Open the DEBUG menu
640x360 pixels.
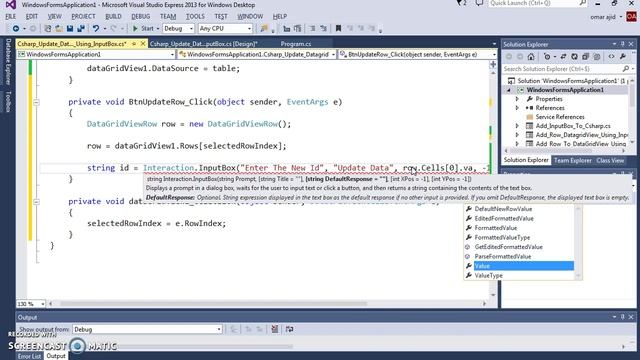pos(140,16)
